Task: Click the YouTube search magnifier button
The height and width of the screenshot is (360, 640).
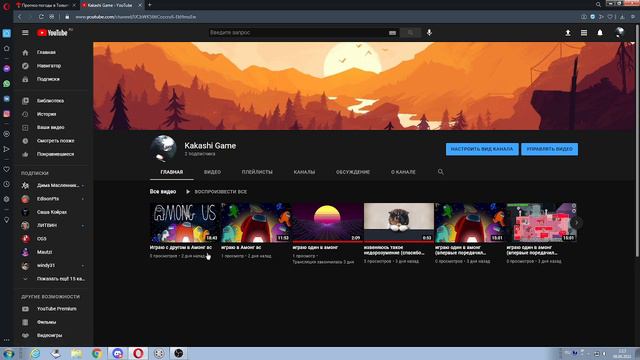Action: 410,33
